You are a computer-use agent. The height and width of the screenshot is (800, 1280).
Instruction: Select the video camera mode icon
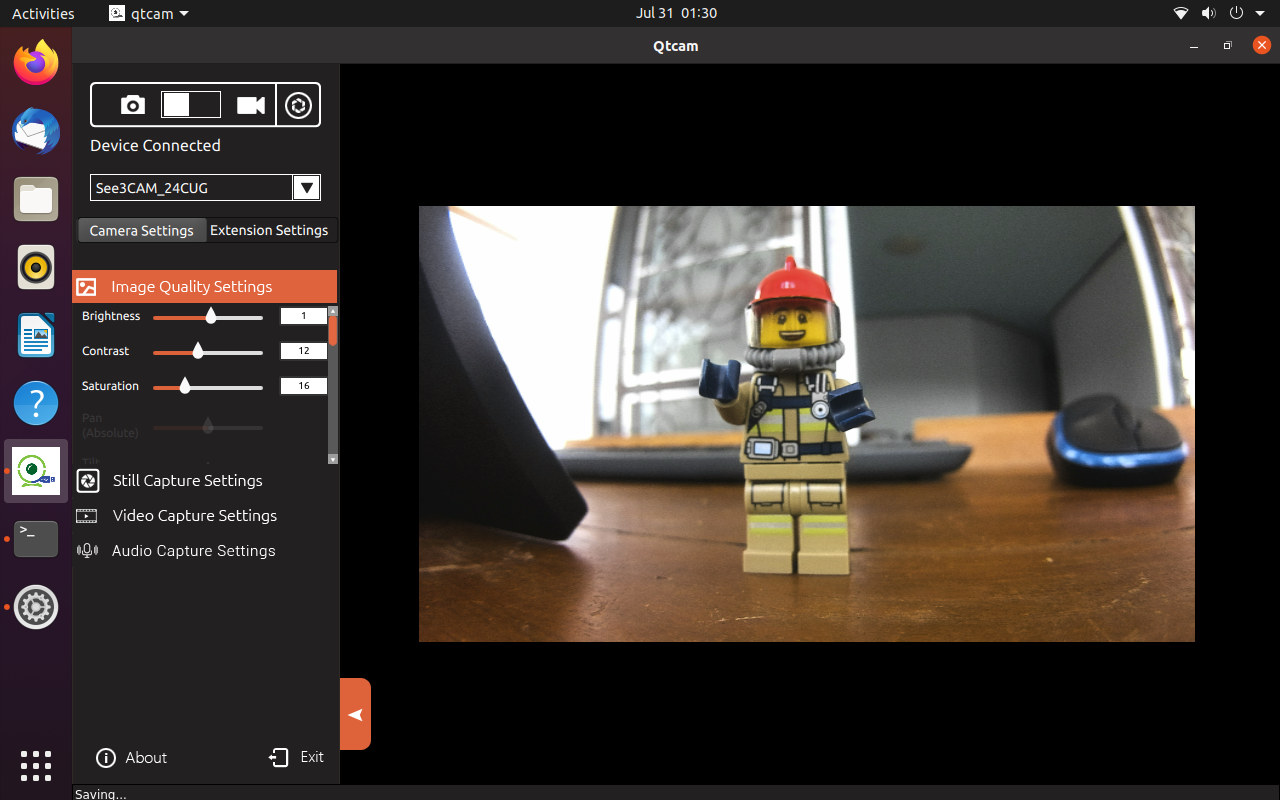251,105
